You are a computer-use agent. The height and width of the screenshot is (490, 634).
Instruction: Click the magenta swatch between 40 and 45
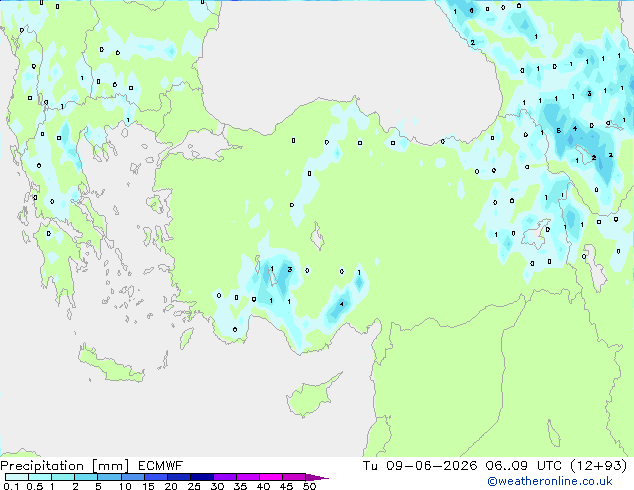(x=271, y=477)
